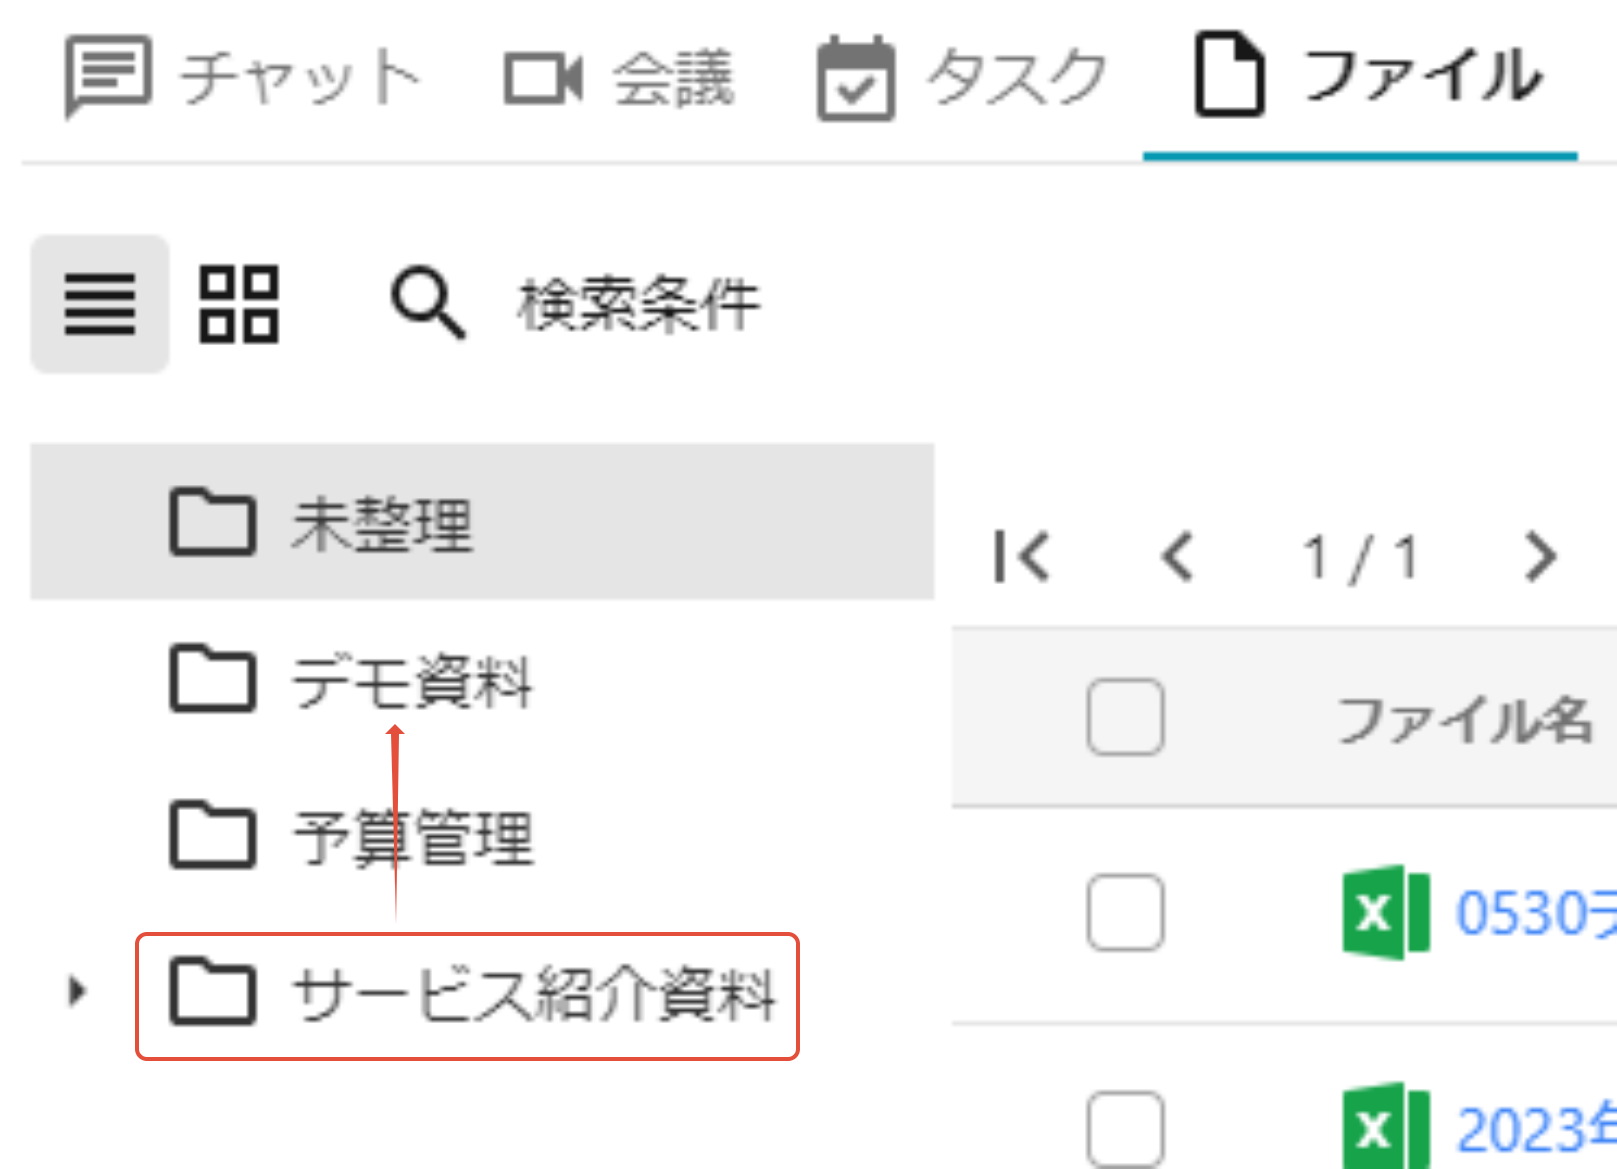Screen dimensions: 1617x1169
Task: Open the 0530 file link
Action: point(1536,913)
